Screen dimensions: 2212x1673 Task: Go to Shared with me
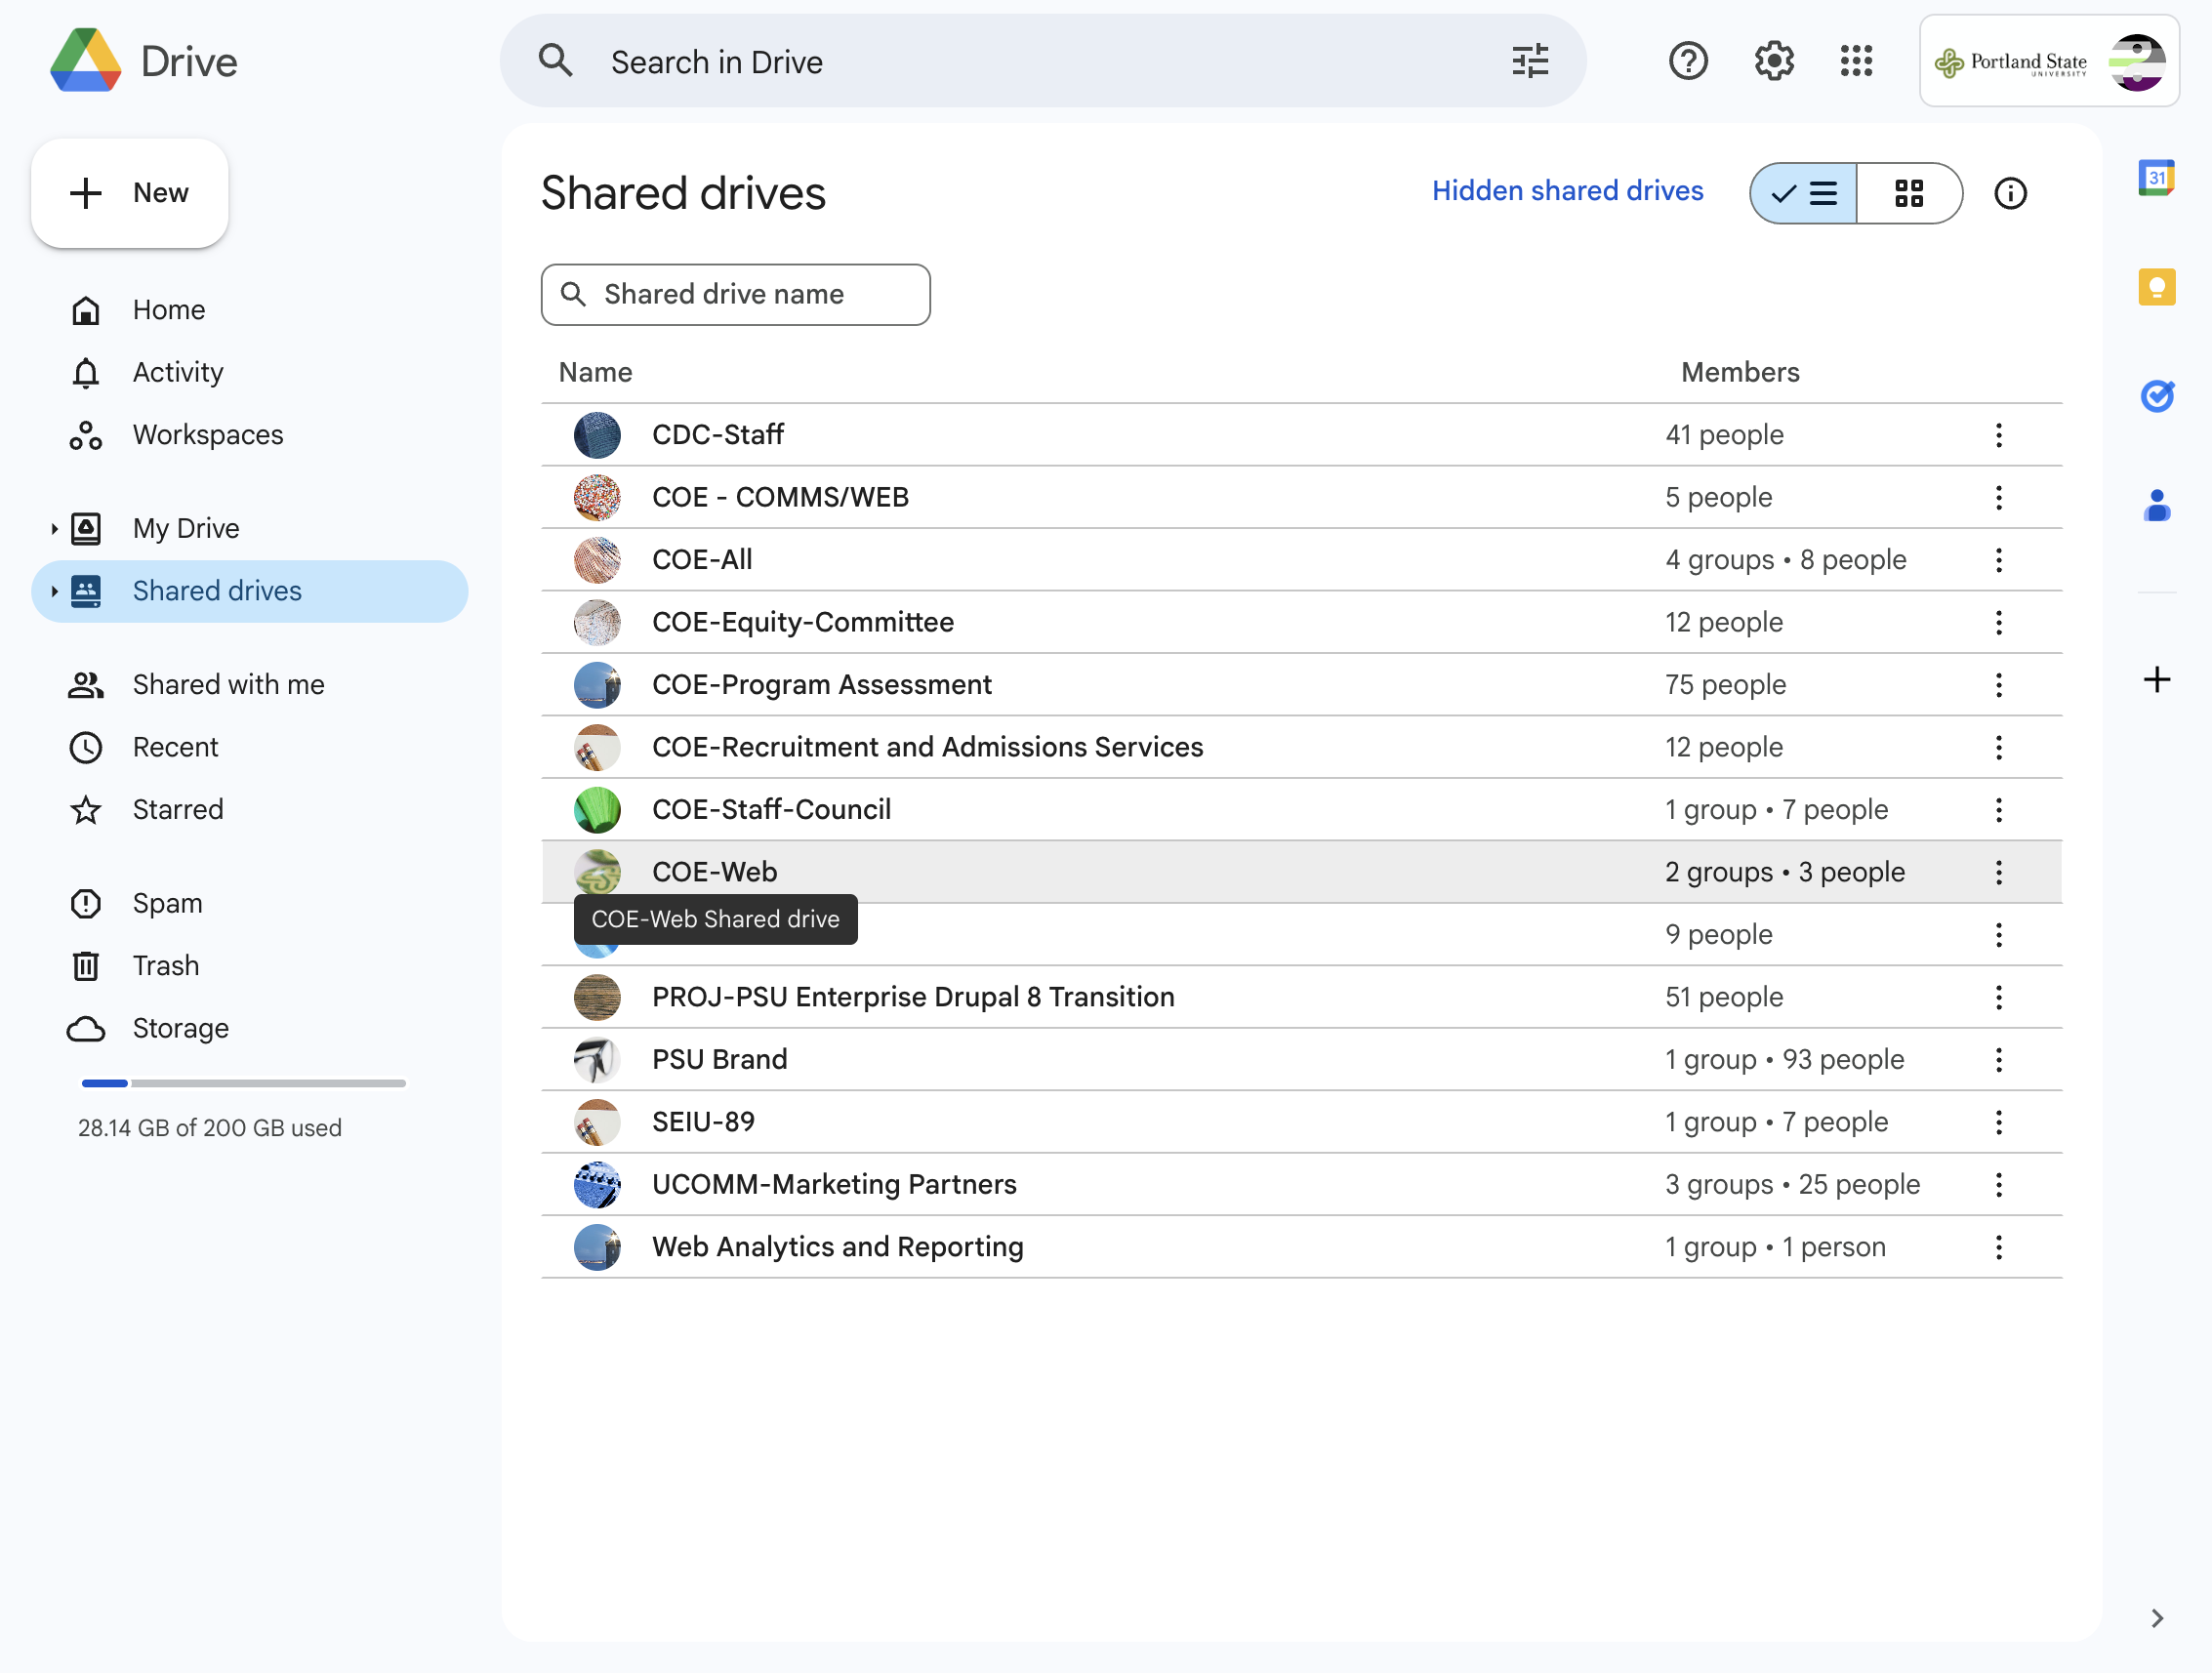click(228, 685)
